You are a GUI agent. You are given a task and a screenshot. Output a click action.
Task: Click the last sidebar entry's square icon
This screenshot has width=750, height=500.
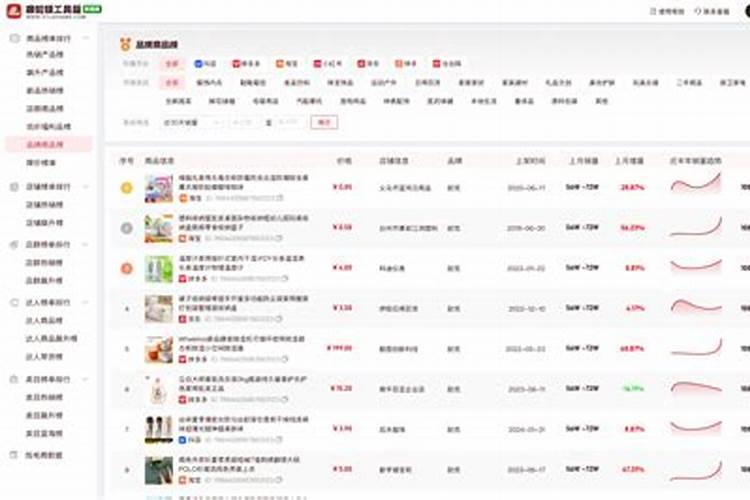tap(14, 455)
